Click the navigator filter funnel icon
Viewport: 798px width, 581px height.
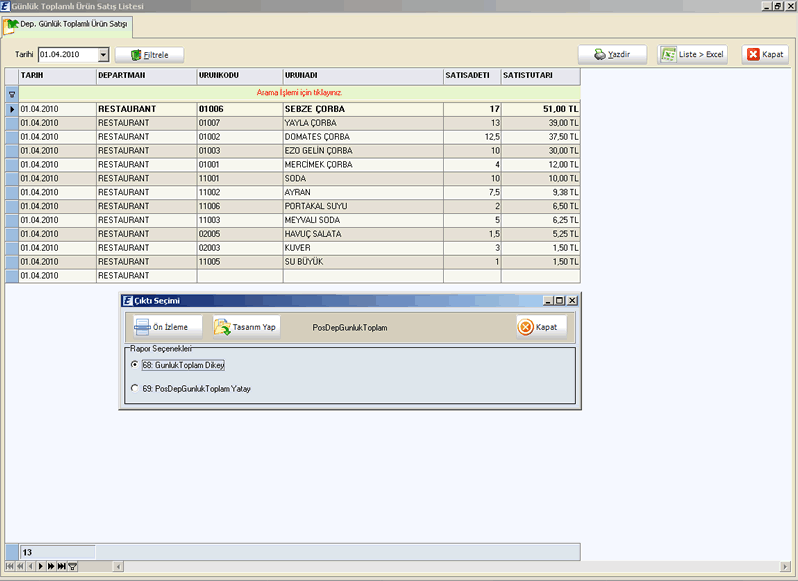coord(72,567)
